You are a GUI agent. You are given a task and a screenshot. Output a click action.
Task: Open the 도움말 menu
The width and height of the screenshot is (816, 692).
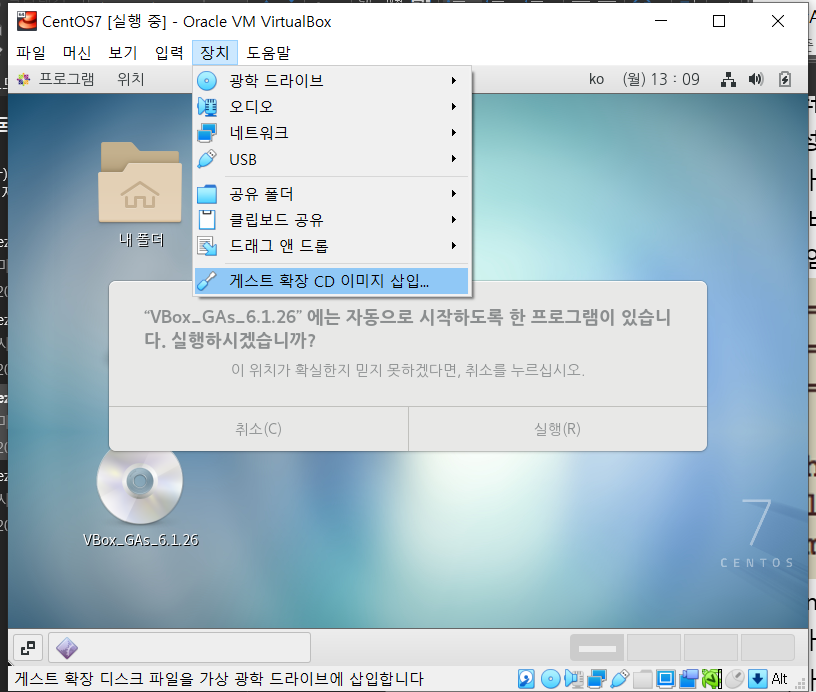click(x=268, y=53)
